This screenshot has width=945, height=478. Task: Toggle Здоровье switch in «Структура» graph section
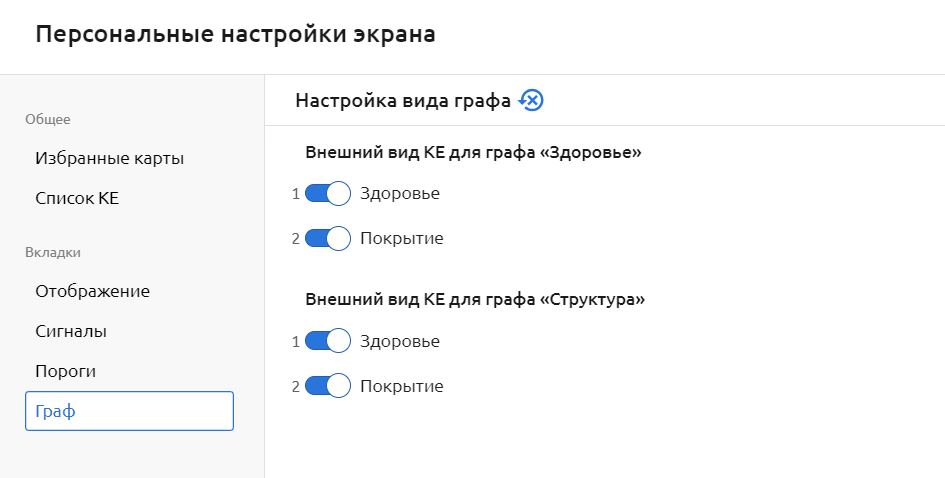(327, 341)
